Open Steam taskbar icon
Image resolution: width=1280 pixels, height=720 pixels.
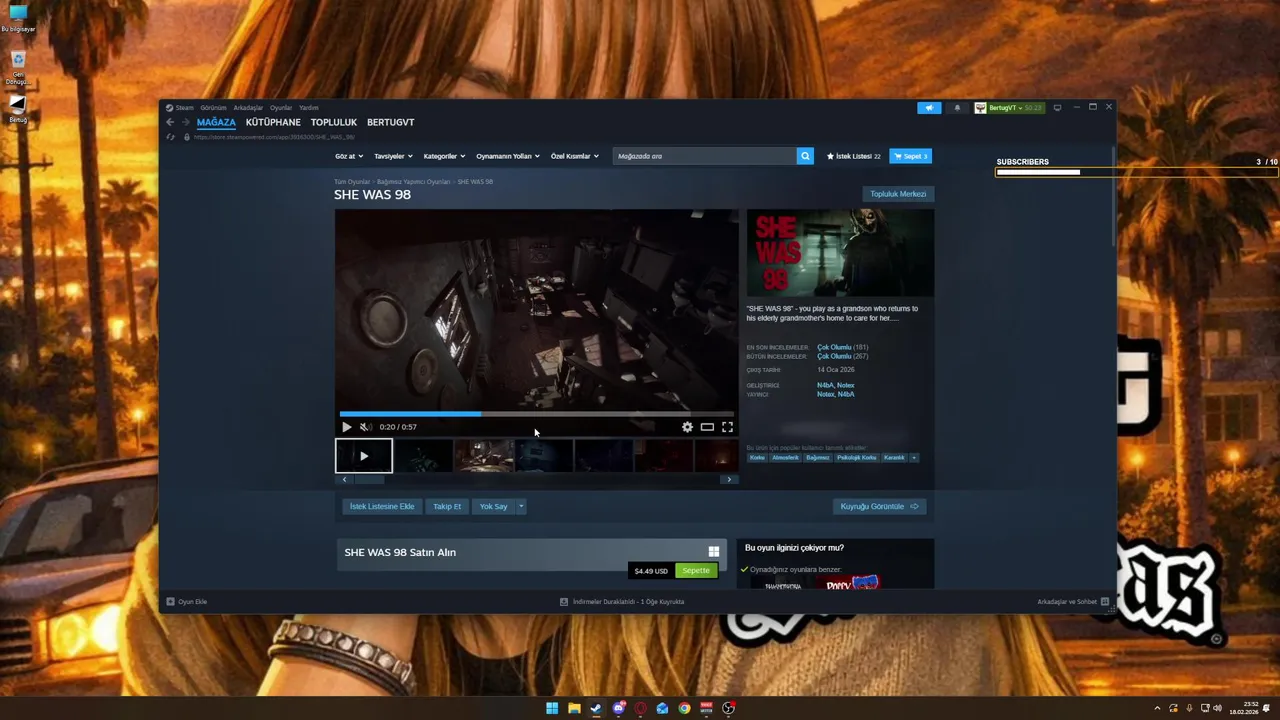596,708
